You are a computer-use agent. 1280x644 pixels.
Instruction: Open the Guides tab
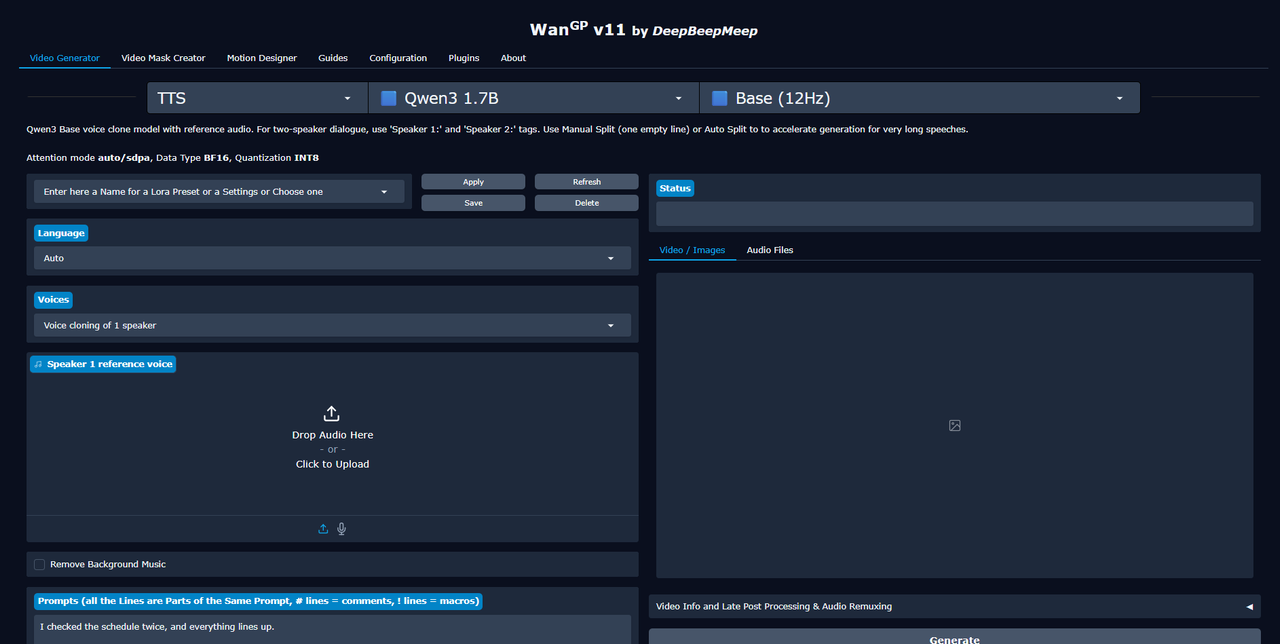333,58
